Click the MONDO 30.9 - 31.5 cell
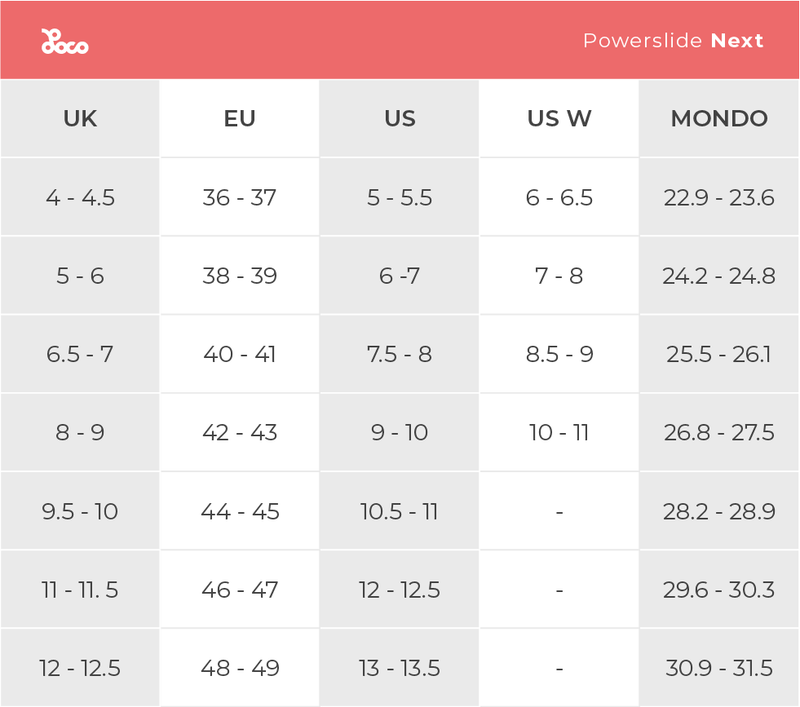 719,668
